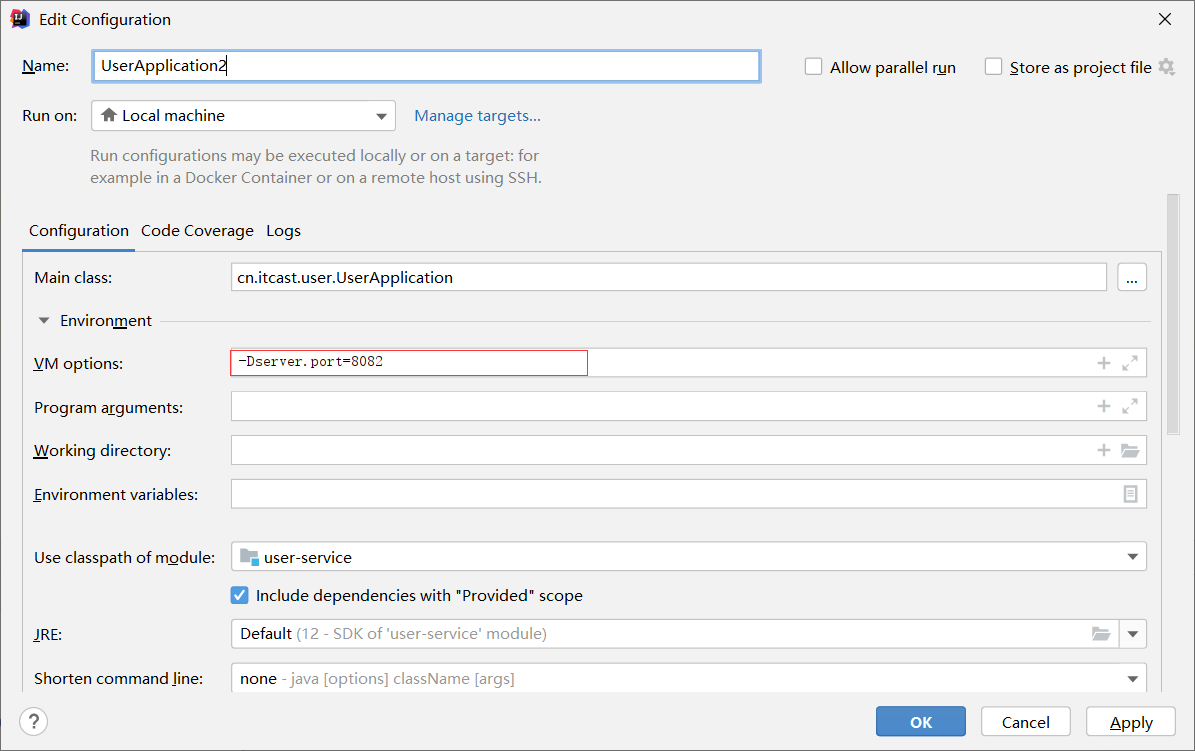Switch to Logs tab
Viewport: 1195px width, 751px height.
pos(284,231)
